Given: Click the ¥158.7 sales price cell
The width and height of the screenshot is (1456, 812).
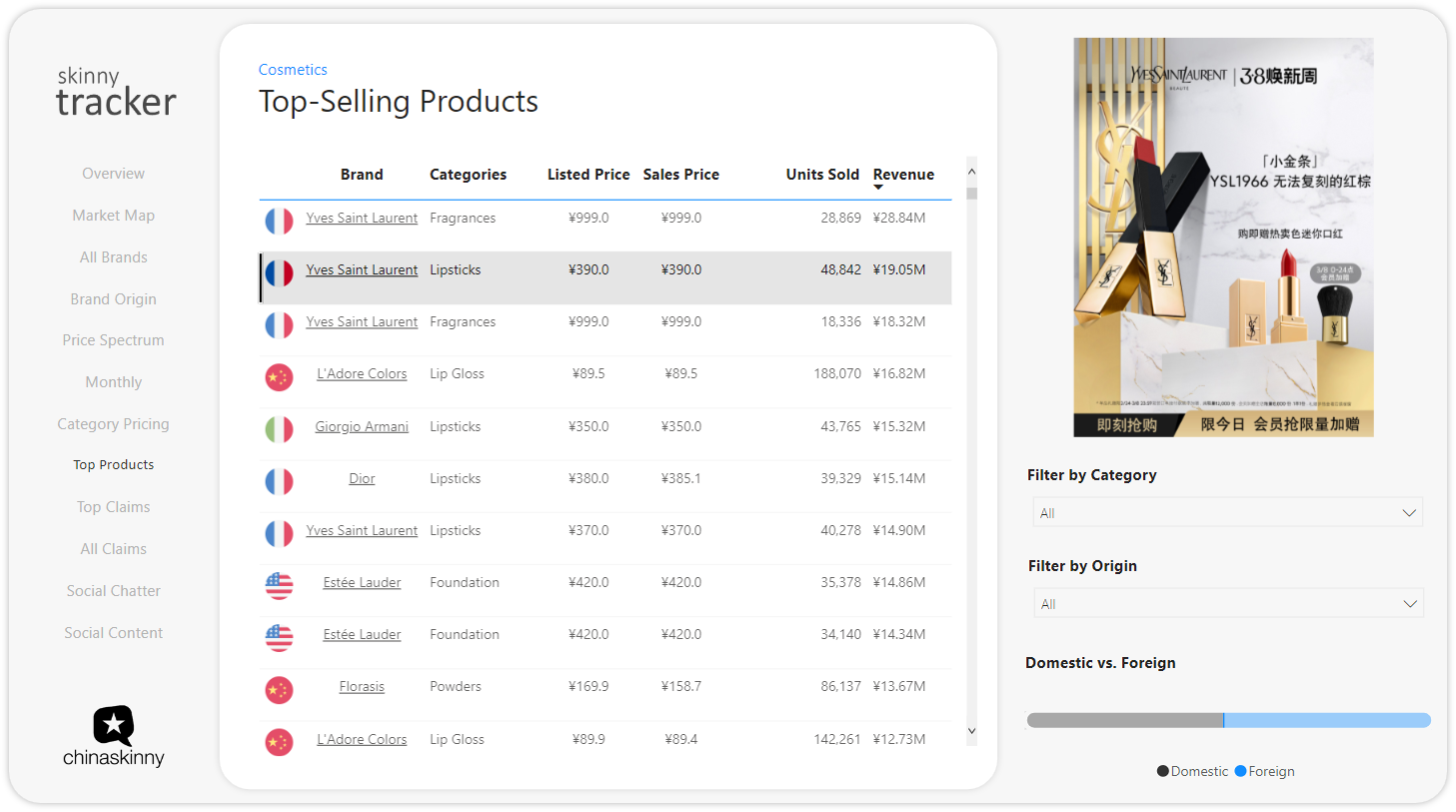Looking at the screenshot, I should click(x=681, y=687).
